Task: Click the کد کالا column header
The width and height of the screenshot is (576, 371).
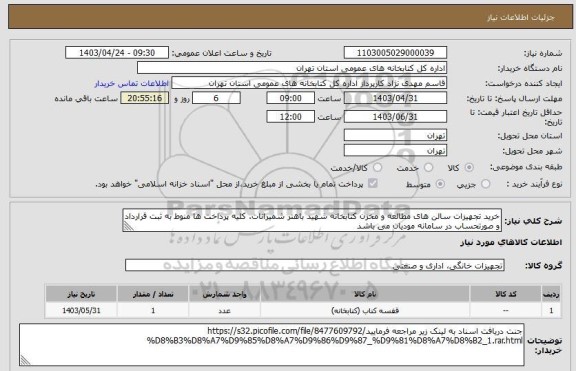Action: click(506, 294)
